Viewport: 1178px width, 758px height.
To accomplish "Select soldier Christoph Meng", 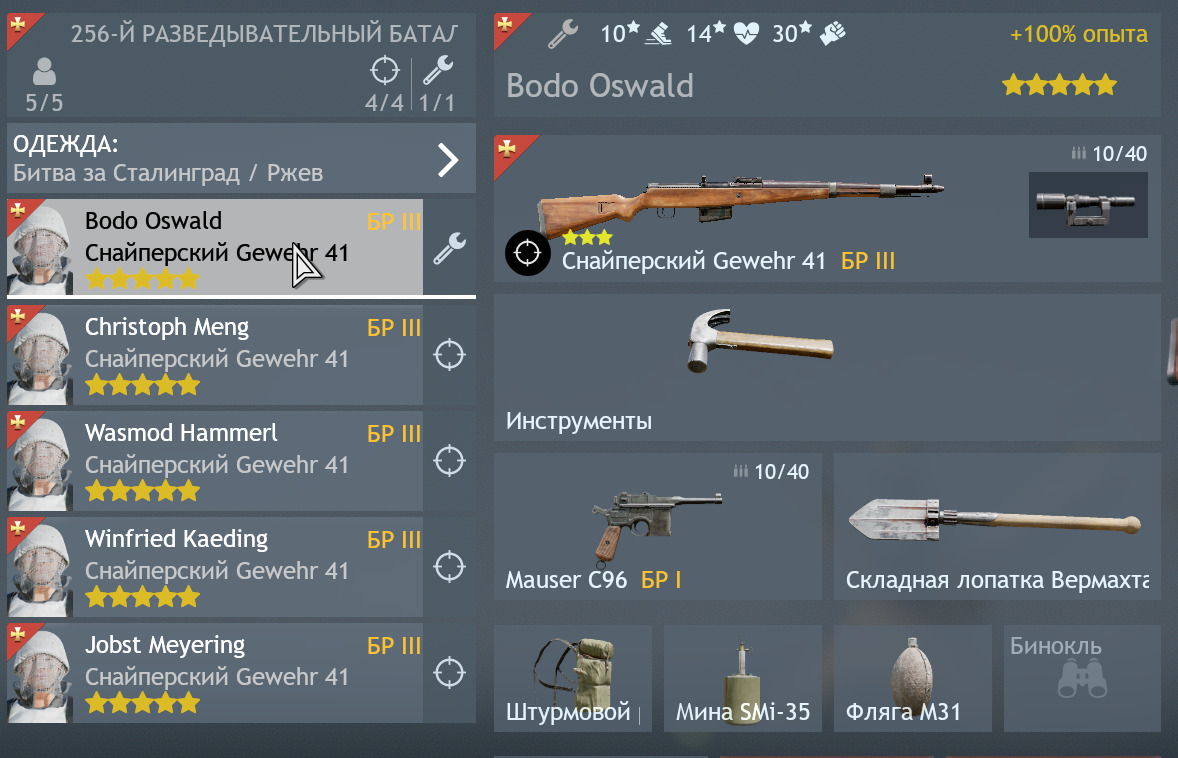I will point(215,355).
